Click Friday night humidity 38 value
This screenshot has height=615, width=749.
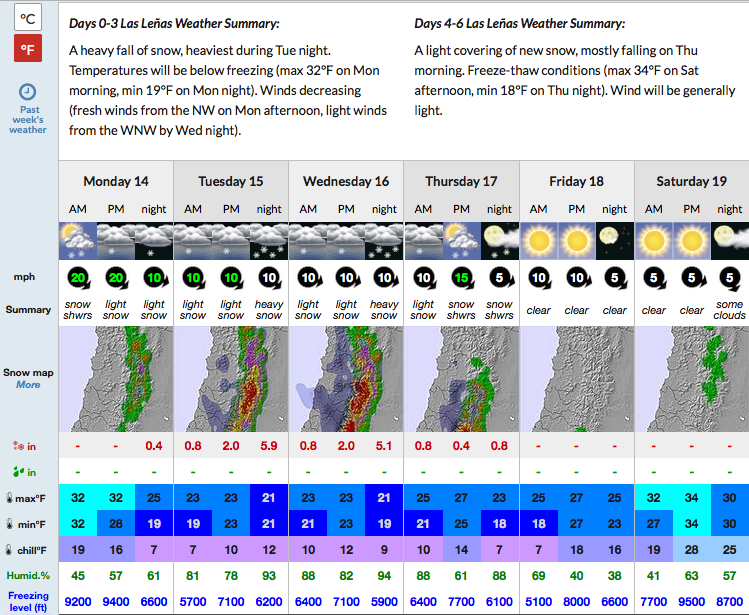615,575
